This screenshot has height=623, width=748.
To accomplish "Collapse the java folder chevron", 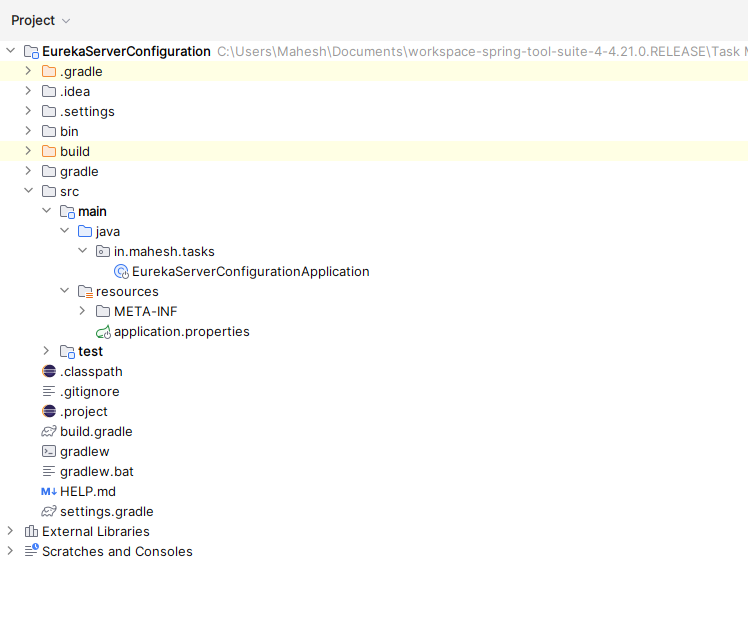I will tap(64, 231).
